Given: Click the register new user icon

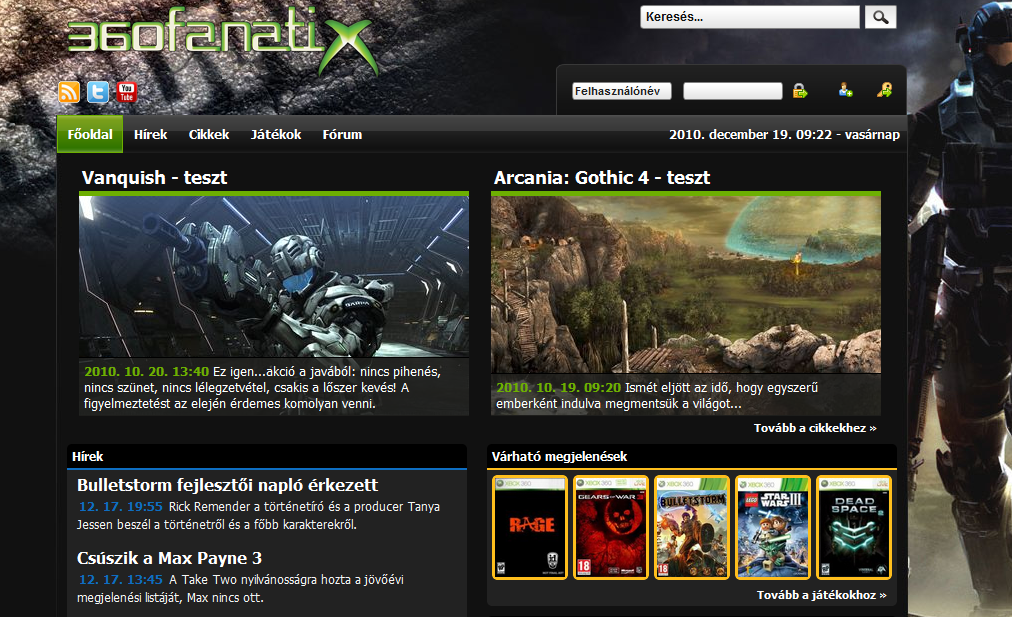Looking at the screenshot, I should click(x=845, y=90).
